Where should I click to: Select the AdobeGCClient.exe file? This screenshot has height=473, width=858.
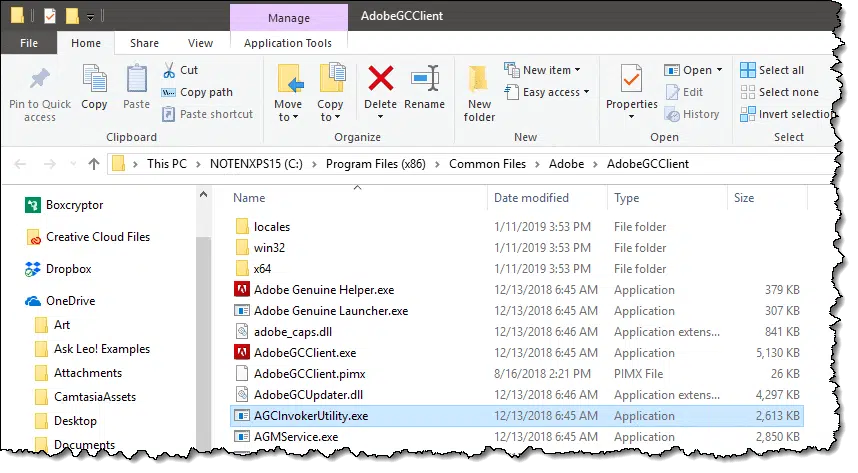coord(304,353)
